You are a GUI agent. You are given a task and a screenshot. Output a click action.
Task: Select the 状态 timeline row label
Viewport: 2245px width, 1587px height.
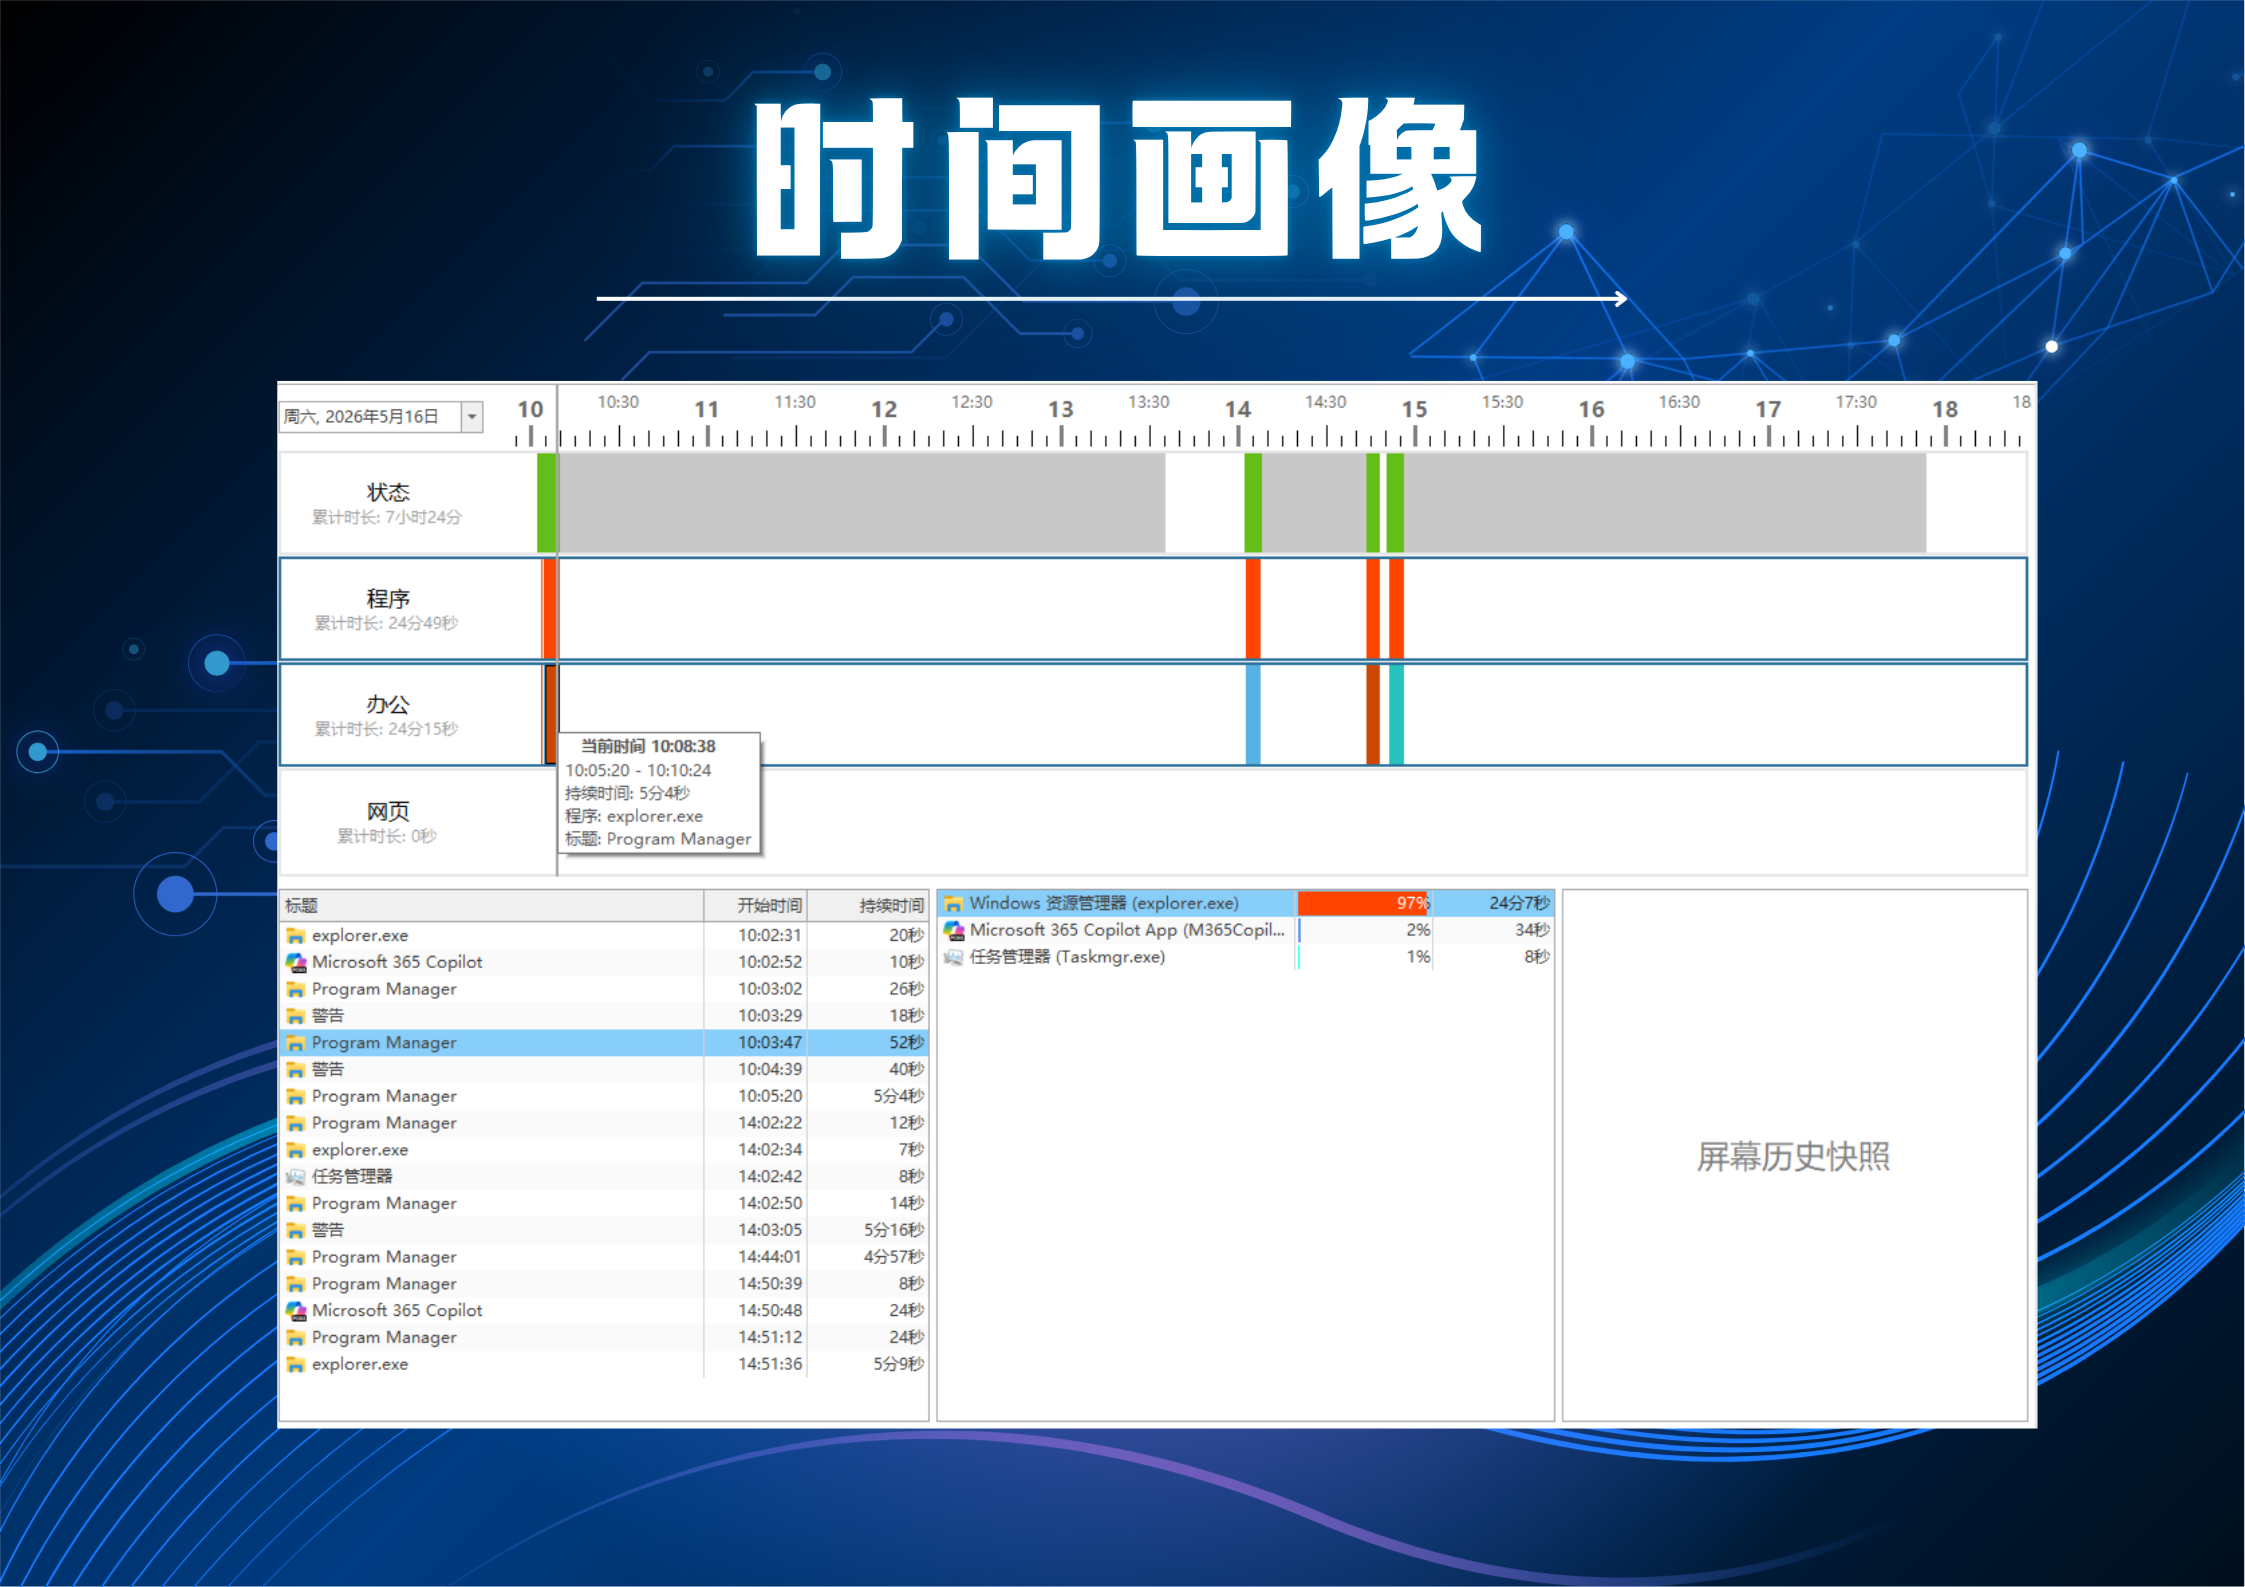[388, 492]
